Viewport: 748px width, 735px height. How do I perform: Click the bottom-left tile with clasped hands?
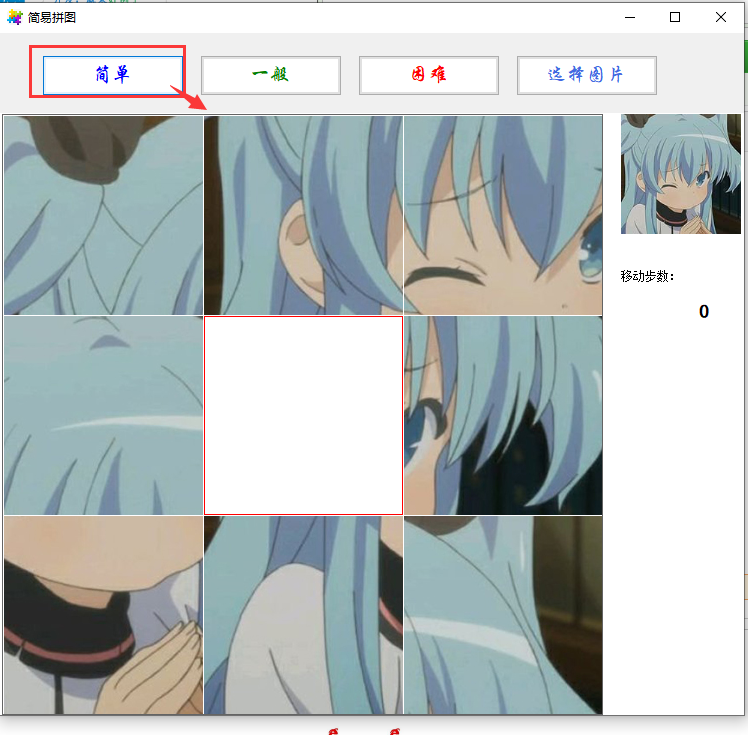103,614
